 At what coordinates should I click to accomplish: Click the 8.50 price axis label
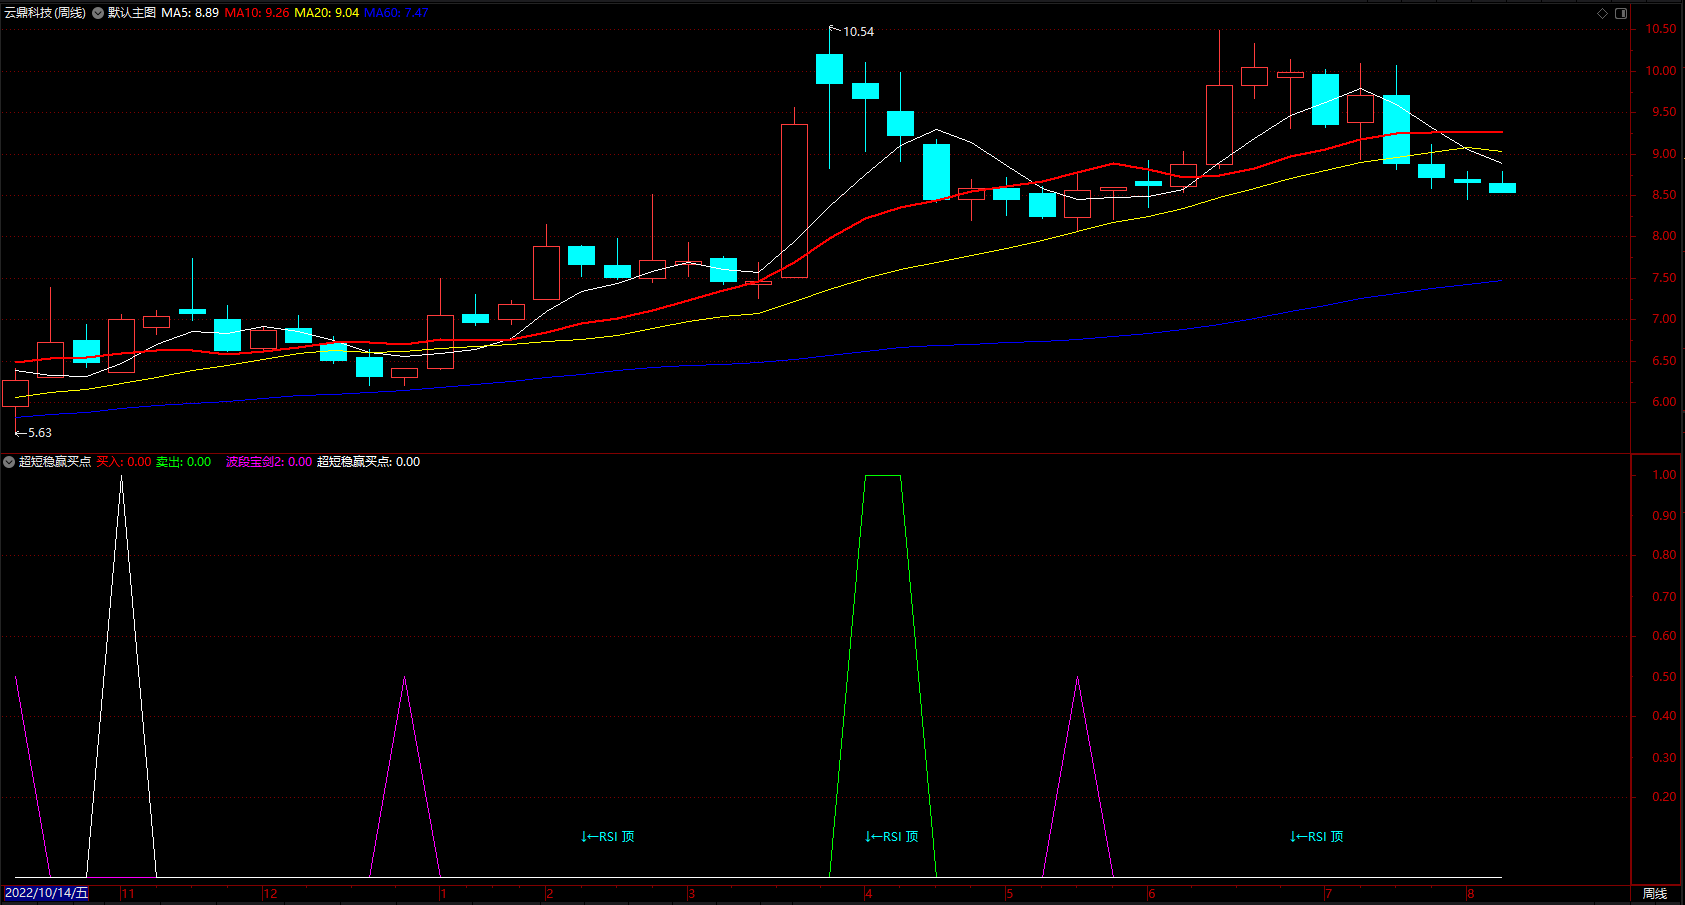[1664, 195]
